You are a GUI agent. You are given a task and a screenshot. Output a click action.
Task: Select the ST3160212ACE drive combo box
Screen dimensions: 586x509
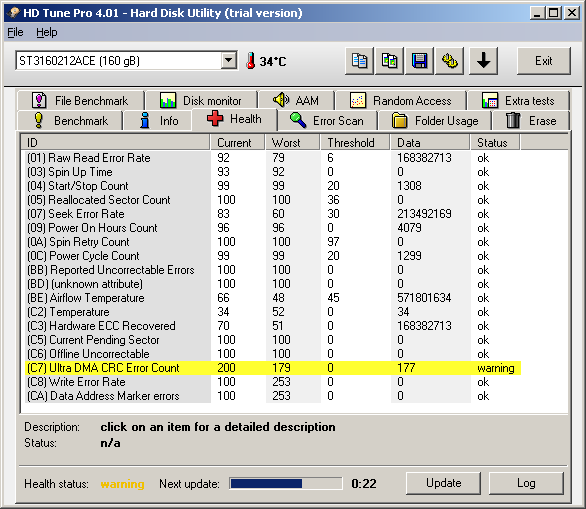click(x=126, y=61)
